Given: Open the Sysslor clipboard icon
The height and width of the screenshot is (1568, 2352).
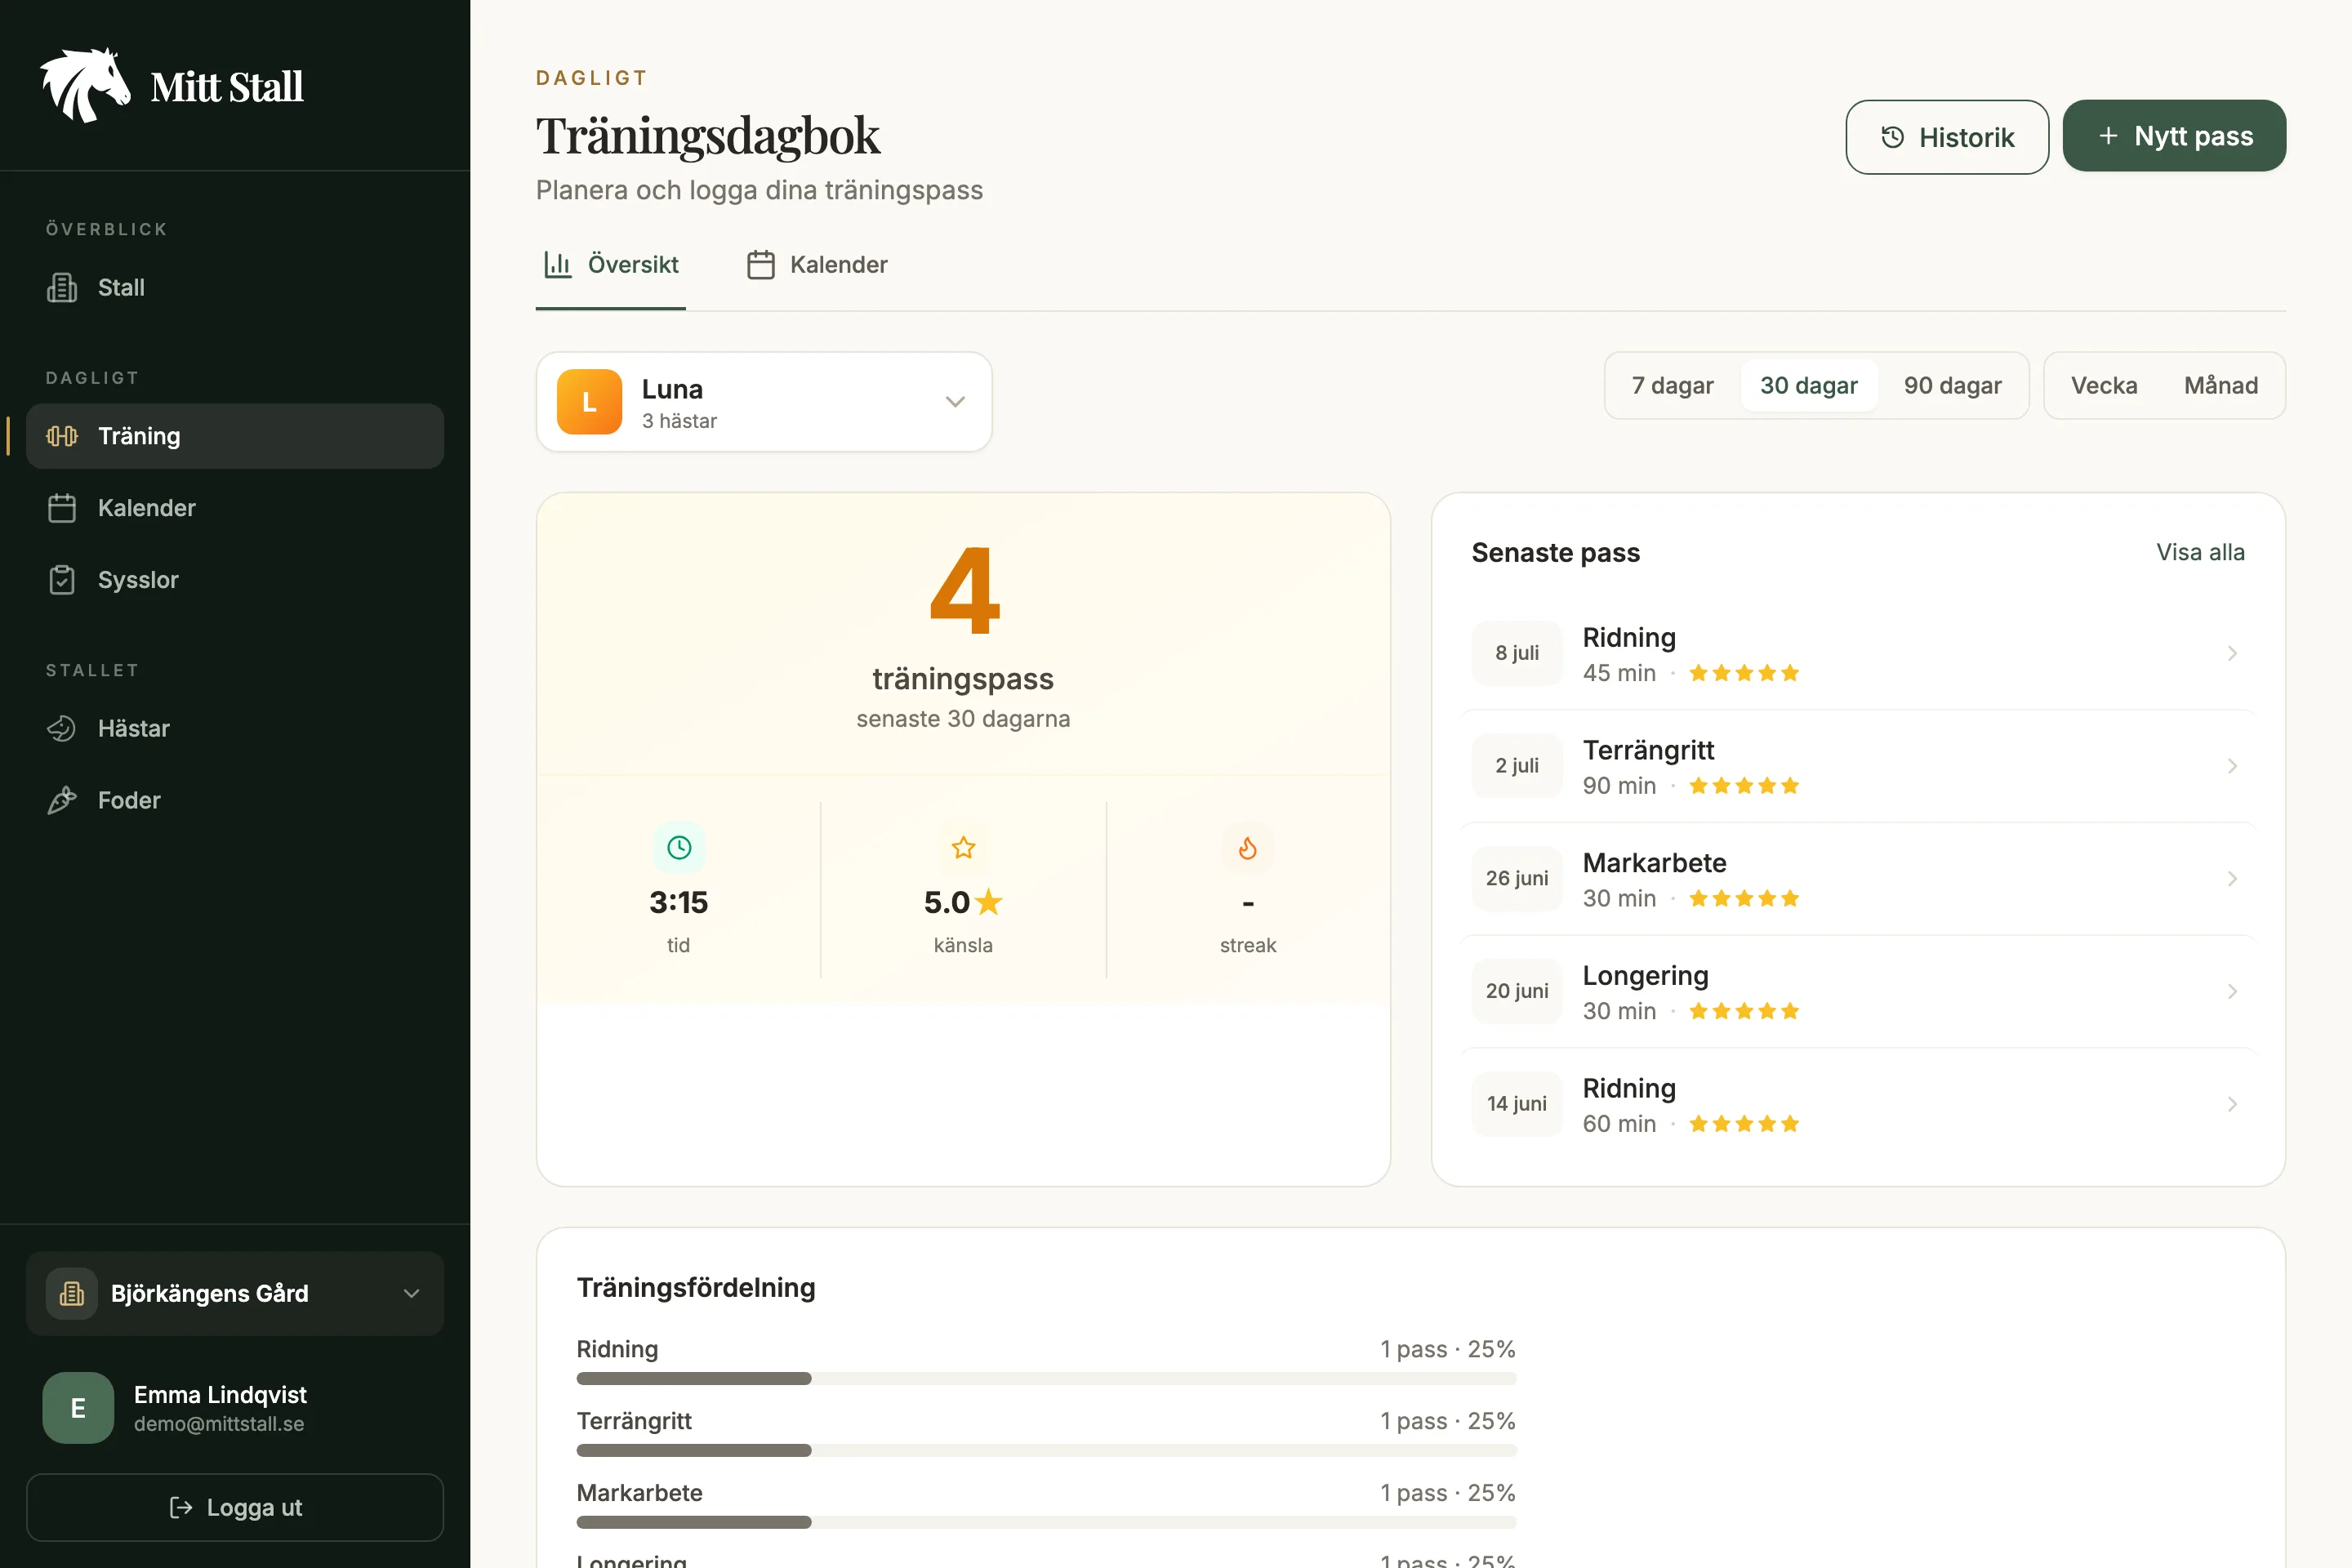Looking at the screenshot, I should 62,580.
